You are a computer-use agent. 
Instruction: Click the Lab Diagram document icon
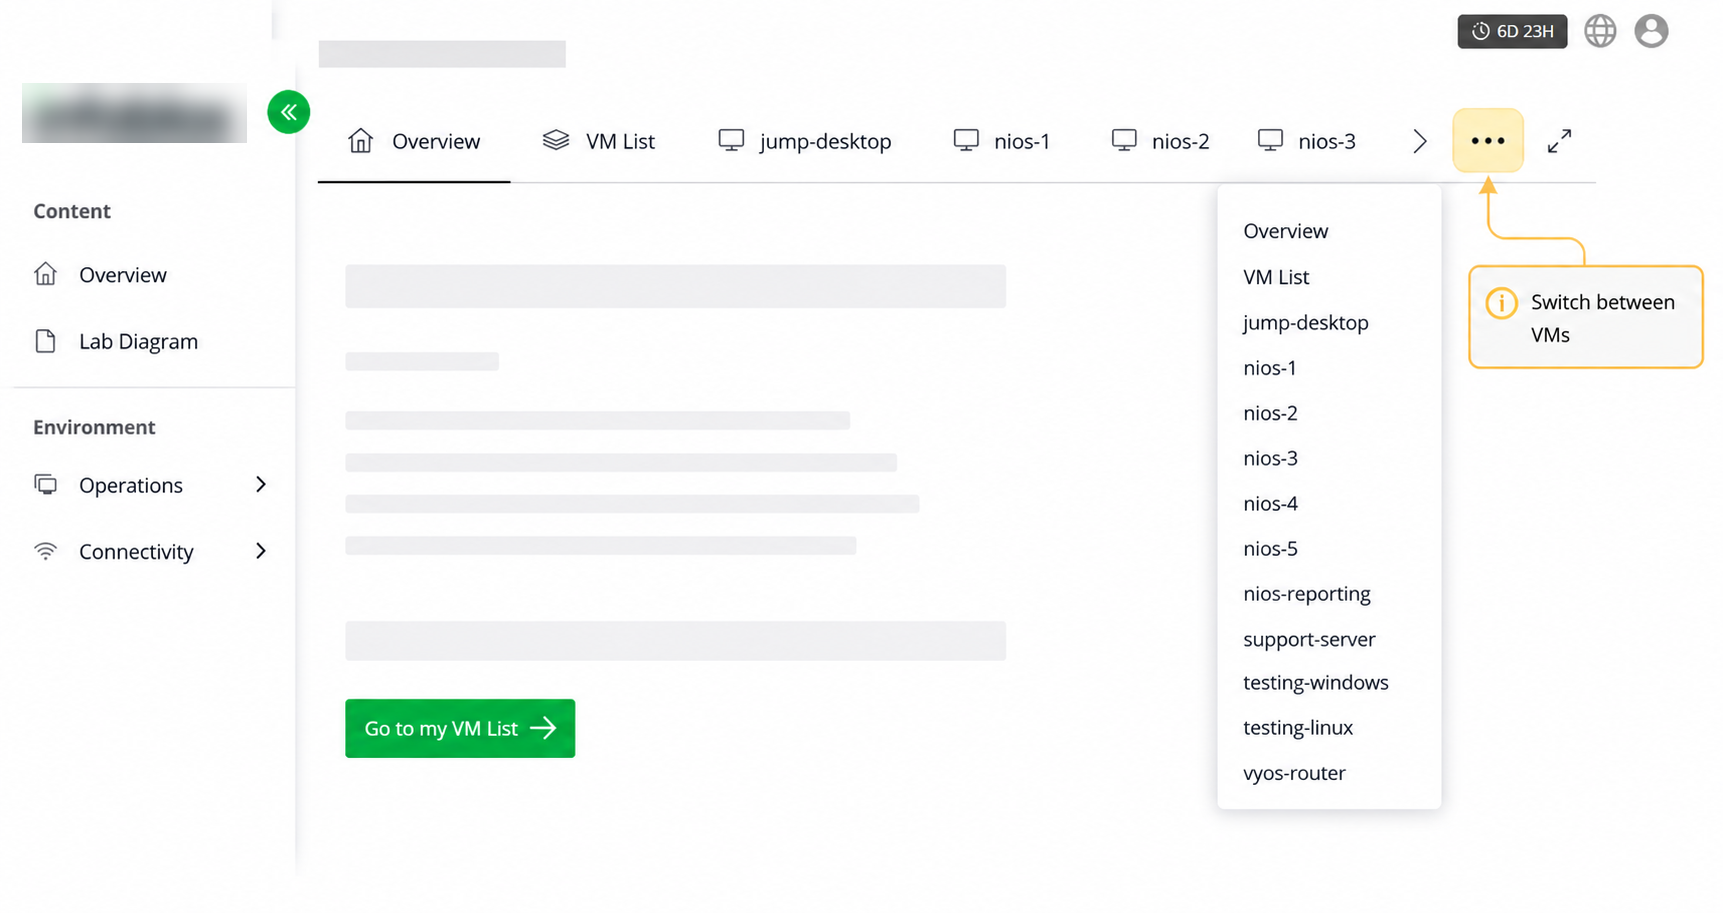[46, 341]
